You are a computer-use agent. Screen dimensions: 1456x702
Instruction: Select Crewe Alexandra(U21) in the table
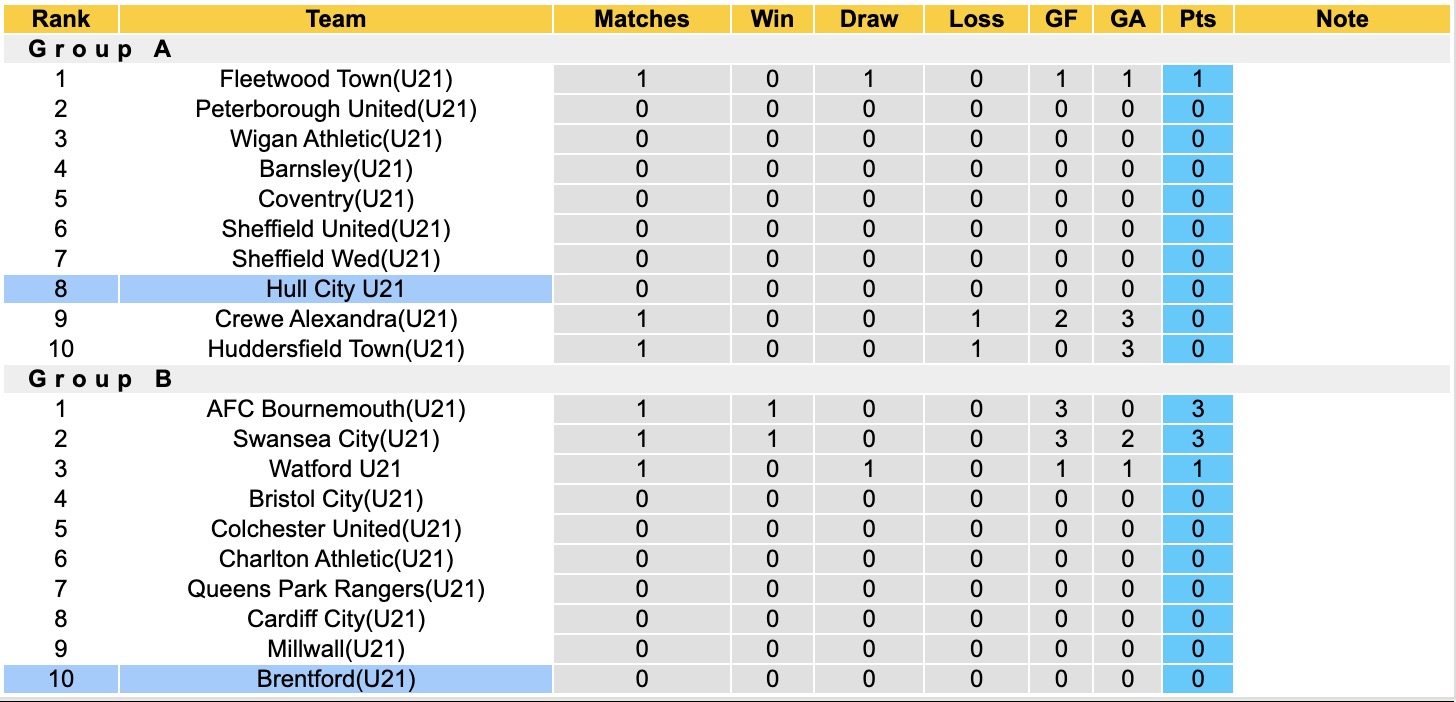[x=336, y=319]
